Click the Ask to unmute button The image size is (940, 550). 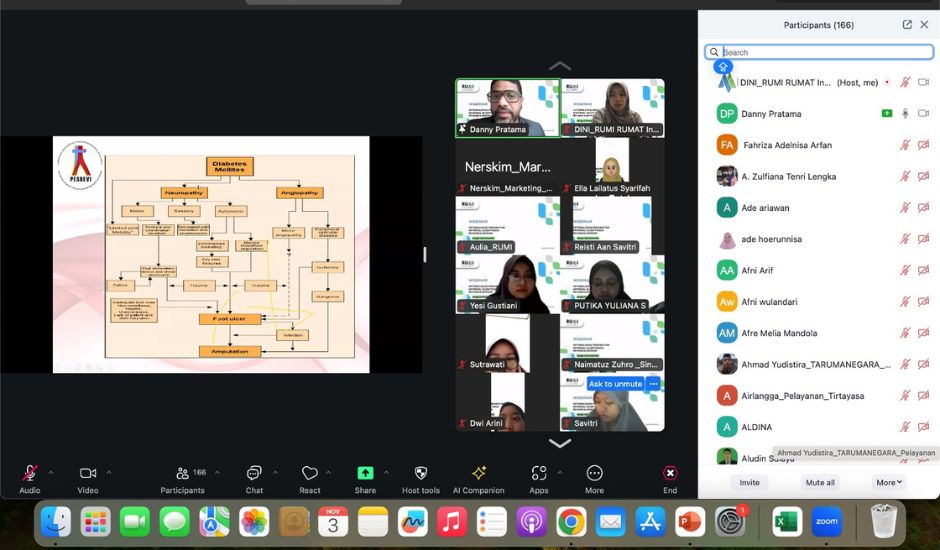click(615, 384)
